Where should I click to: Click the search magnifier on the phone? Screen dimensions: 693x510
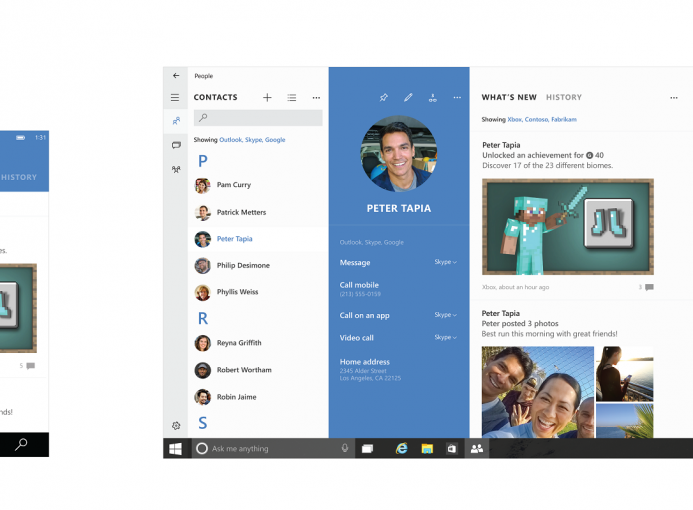click(21, 444)
